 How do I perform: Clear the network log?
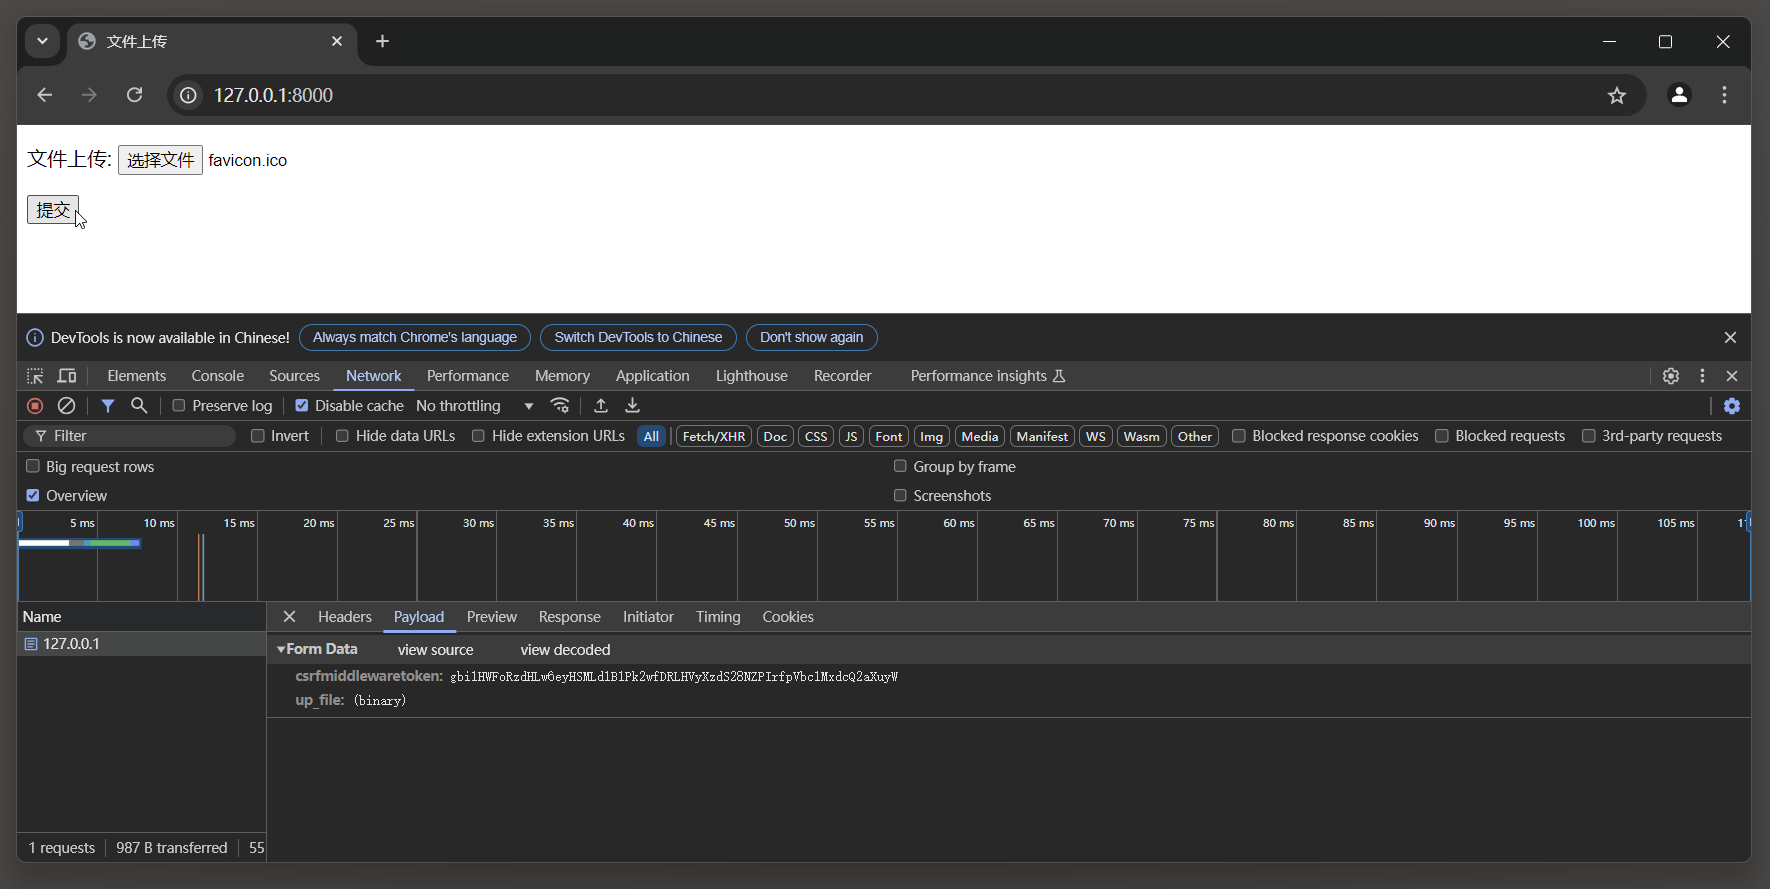click(x=66, y=406)
